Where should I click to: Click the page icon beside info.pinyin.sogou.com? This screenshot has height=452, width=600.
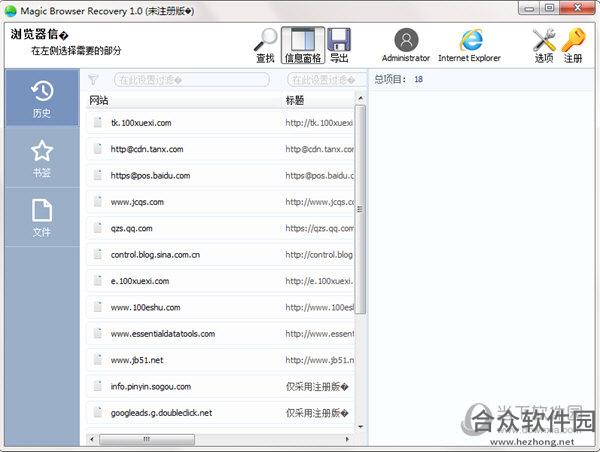coord(98,386)
